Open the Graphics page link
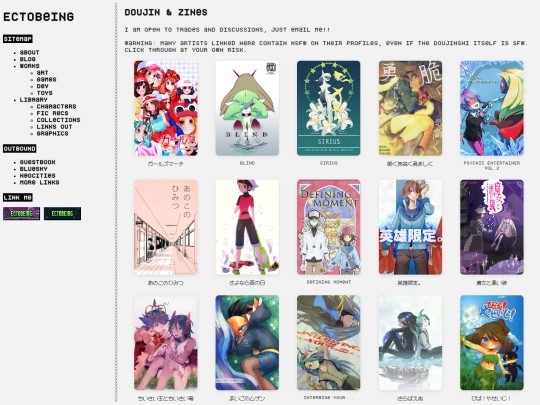540x405 pixels. [52, 133]
